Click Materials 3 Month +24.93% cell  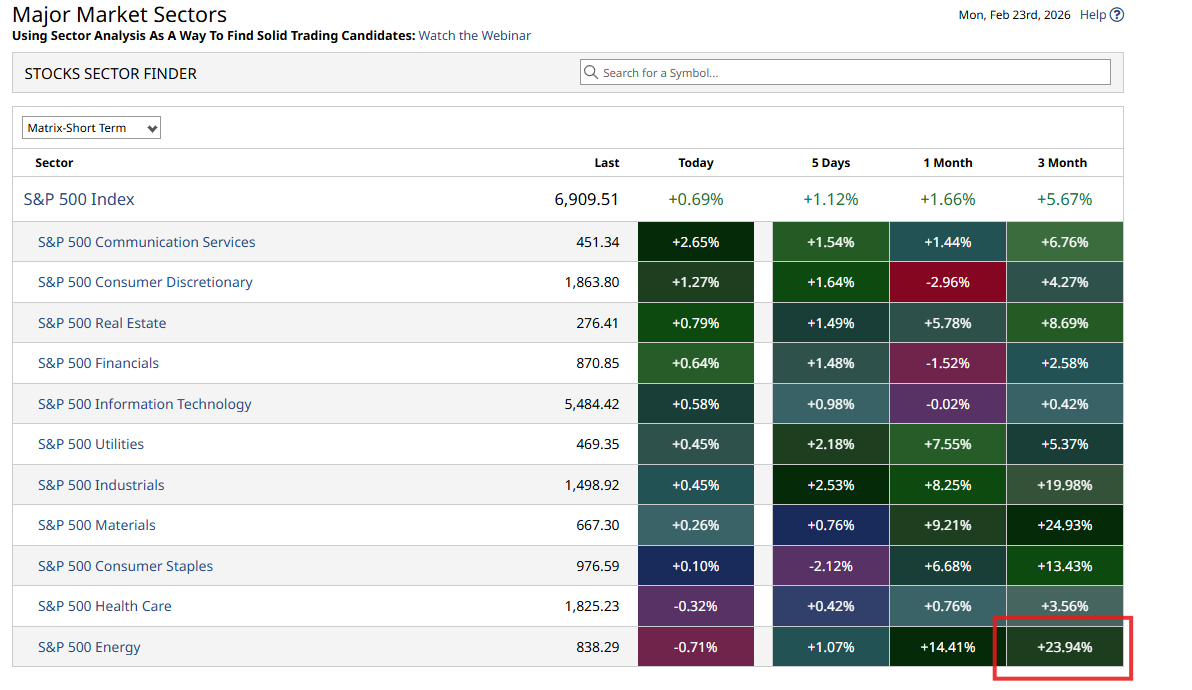1064,525
